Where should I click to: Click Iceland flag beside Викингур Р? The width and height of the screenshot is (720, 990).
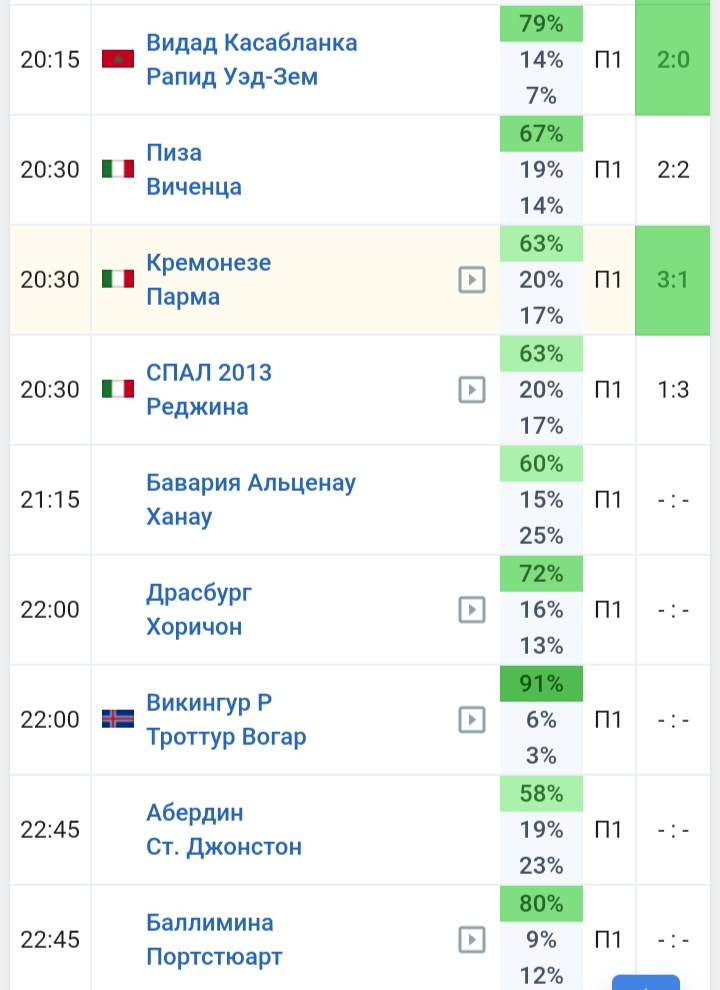pos(118,720)
